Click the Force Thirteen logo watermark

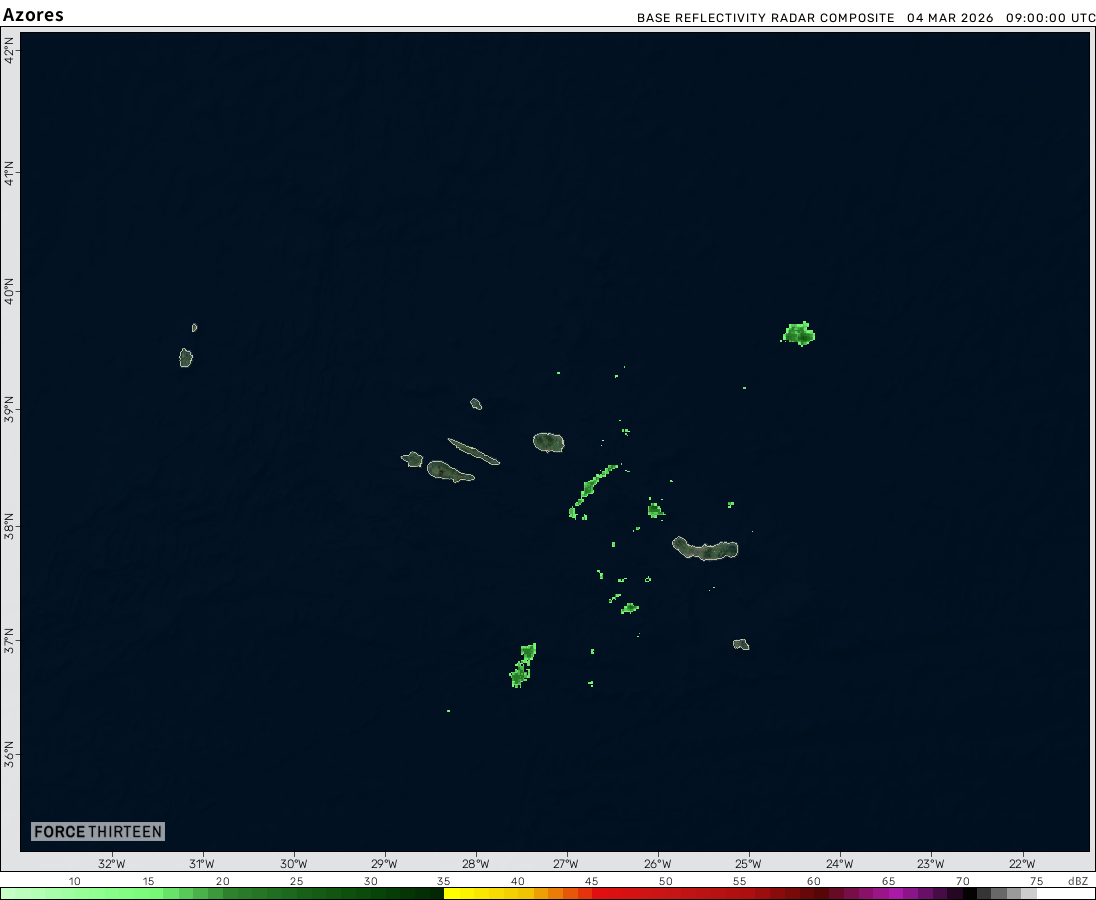[x=97, y=831]
